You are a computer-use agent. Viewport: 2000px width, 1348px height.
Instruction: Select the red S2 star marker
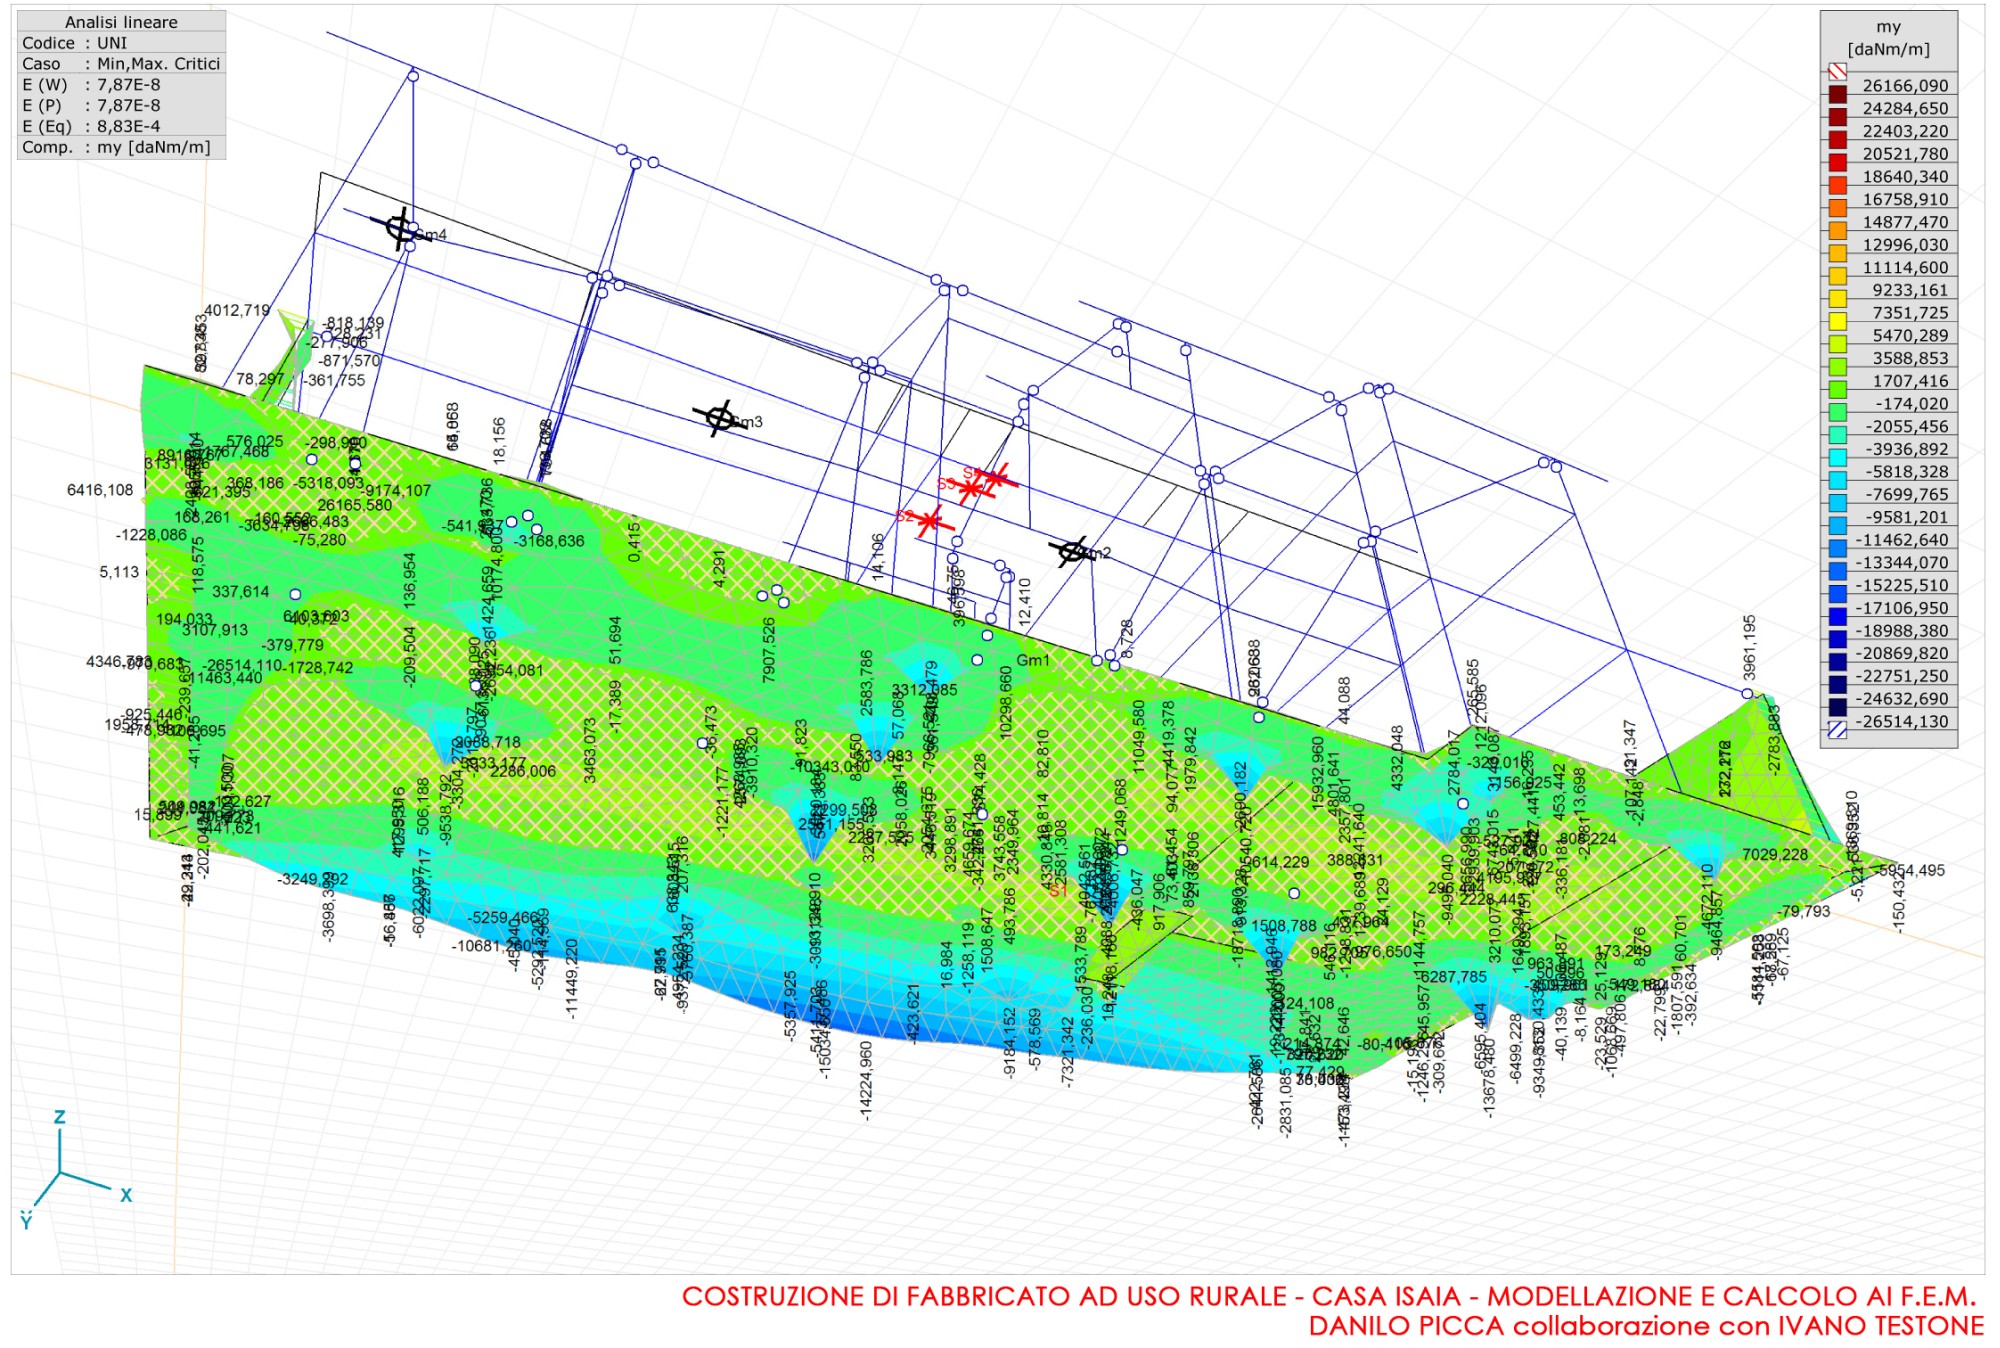pos(930,521)
